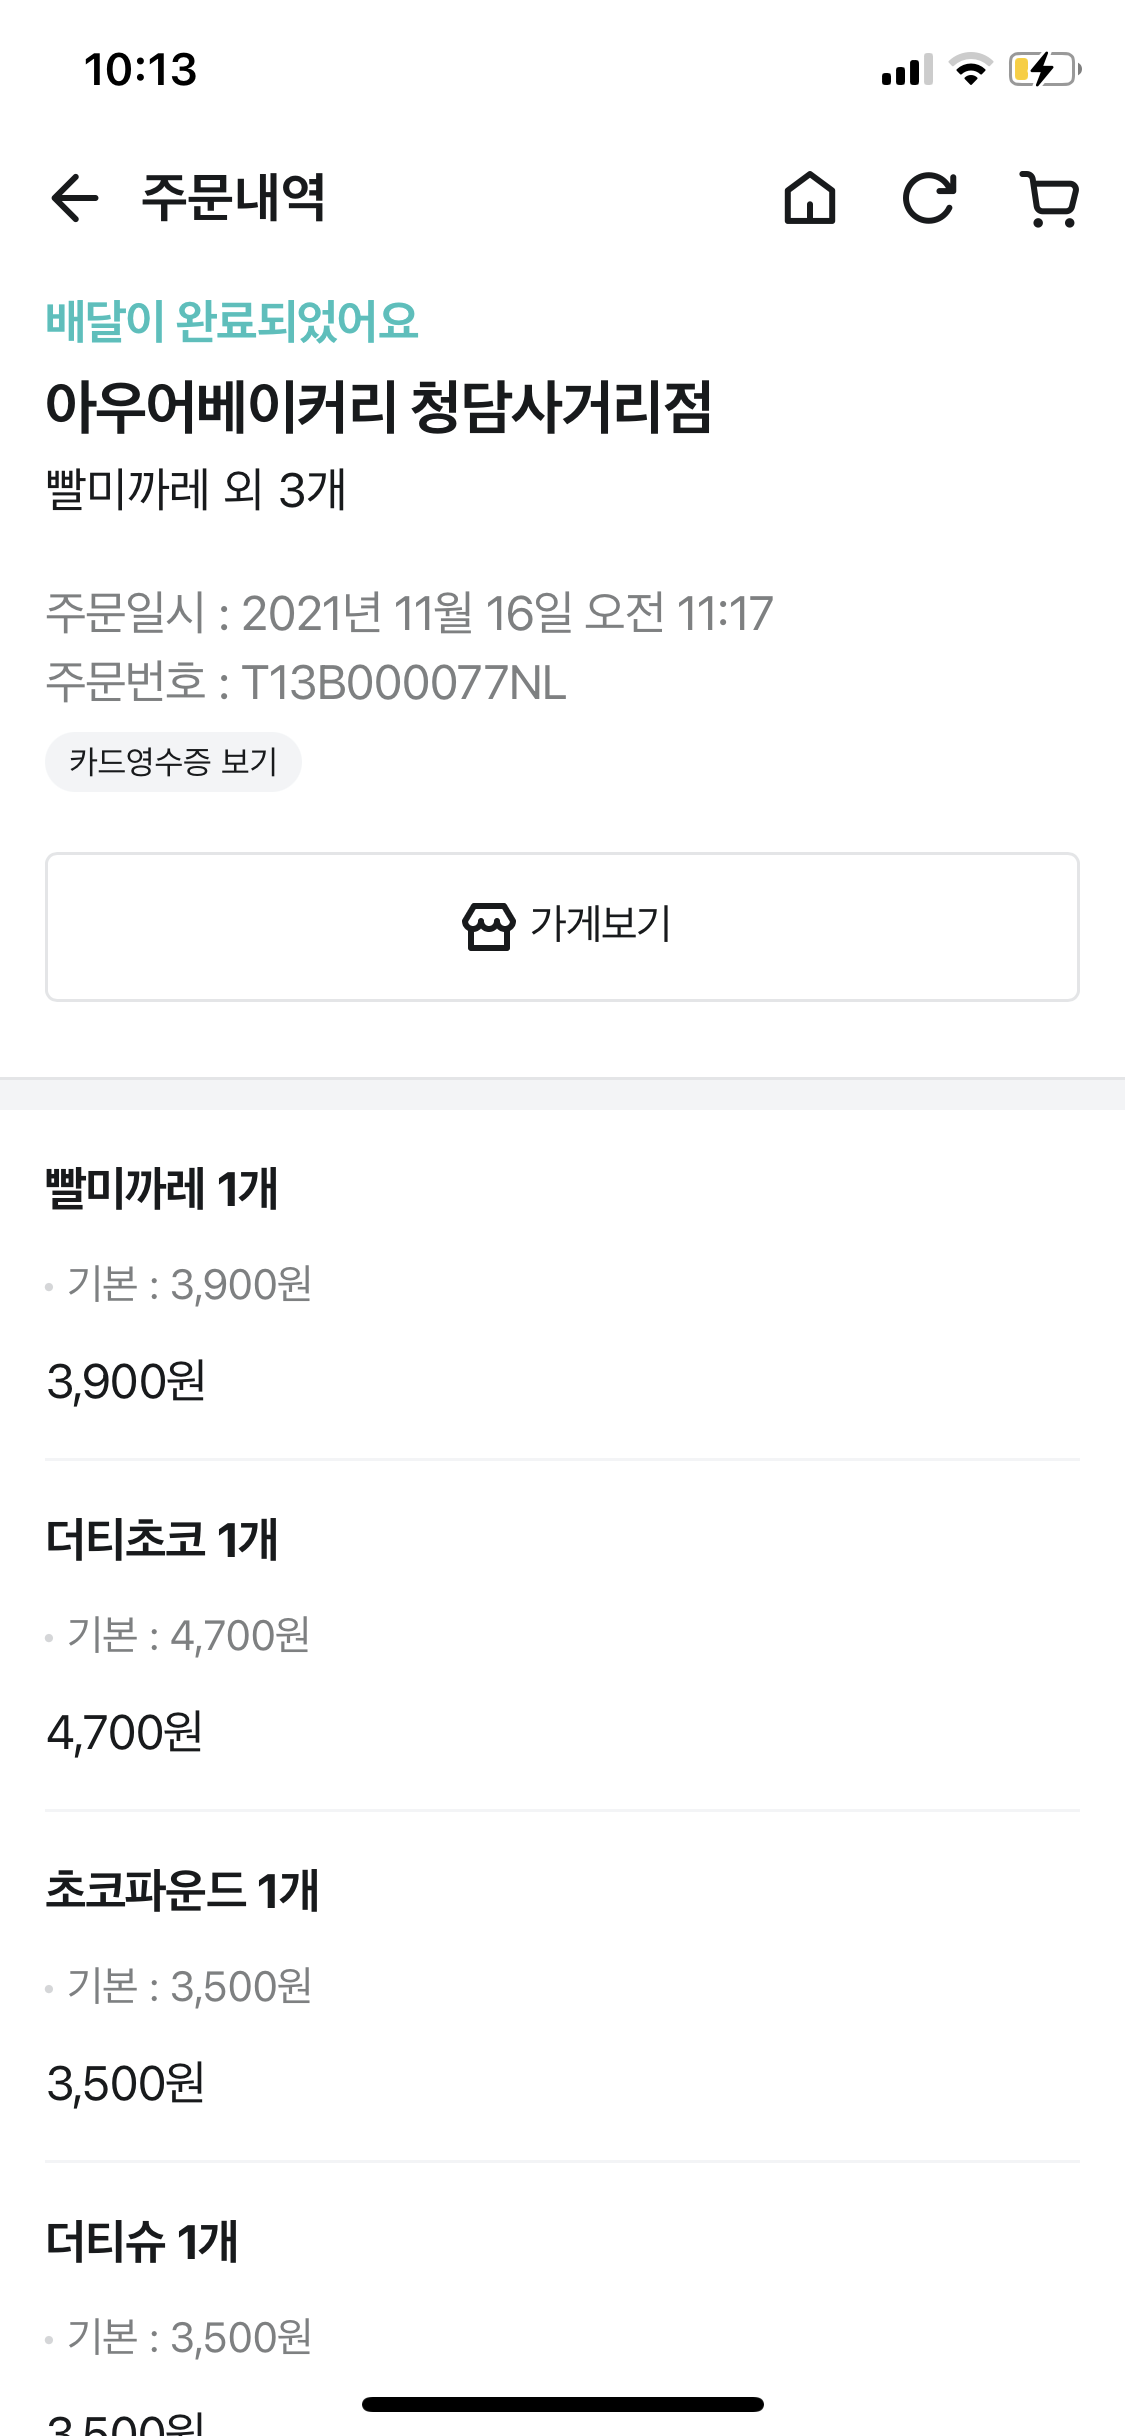Tap the Wi-Fi status icon

point(969,70)
